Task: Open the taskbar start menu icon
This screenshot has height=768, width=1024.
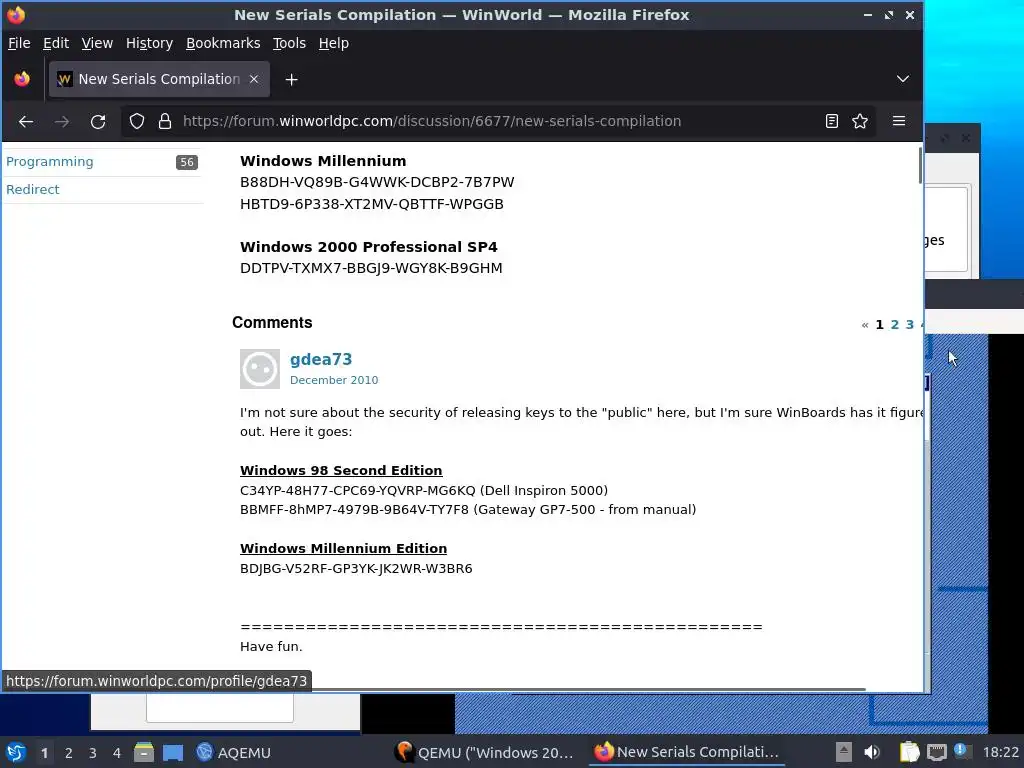Action: coord(16,752)
